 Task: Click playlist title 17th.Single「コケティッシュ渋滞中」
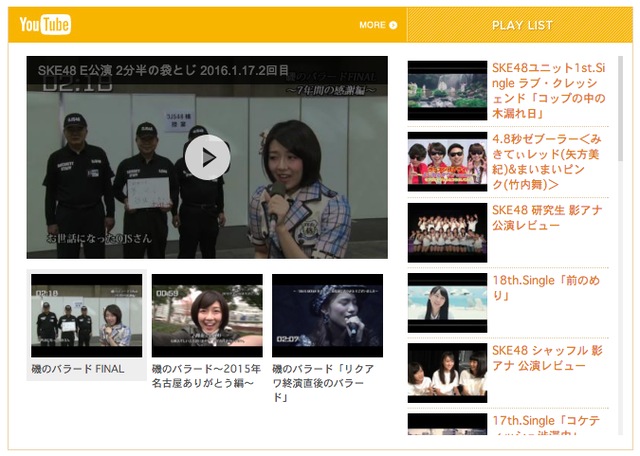[546, 425]
